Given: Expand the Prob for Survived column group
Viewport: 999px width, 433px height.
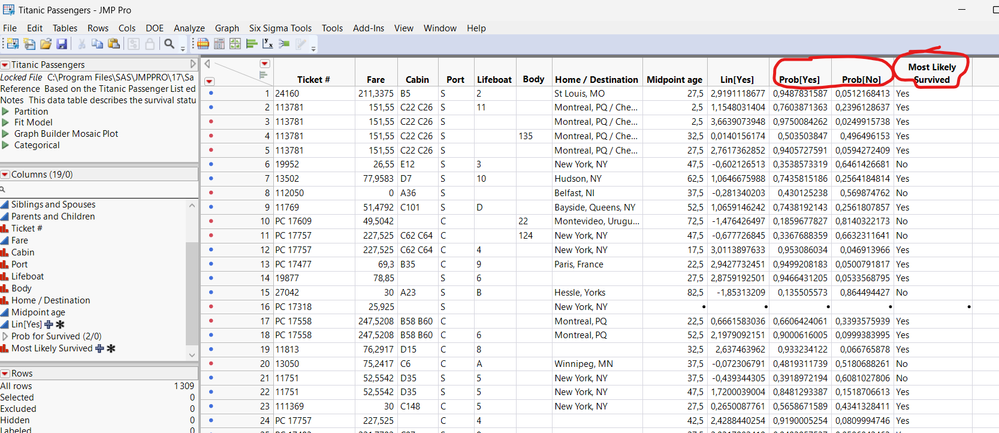Looking at the screenshot, I should [x=6, y=336].
